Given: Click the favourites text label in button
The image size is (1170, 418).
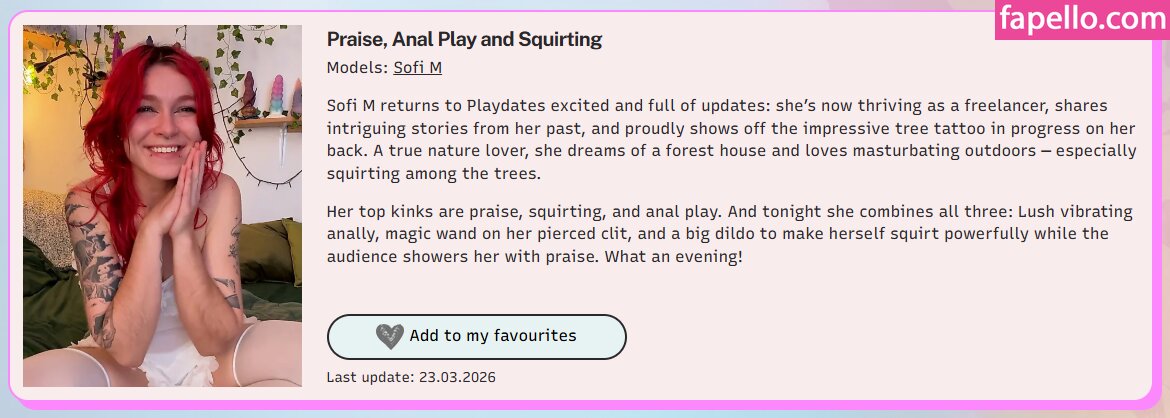Looking at the screenshot, I should [x=493, y=336].
